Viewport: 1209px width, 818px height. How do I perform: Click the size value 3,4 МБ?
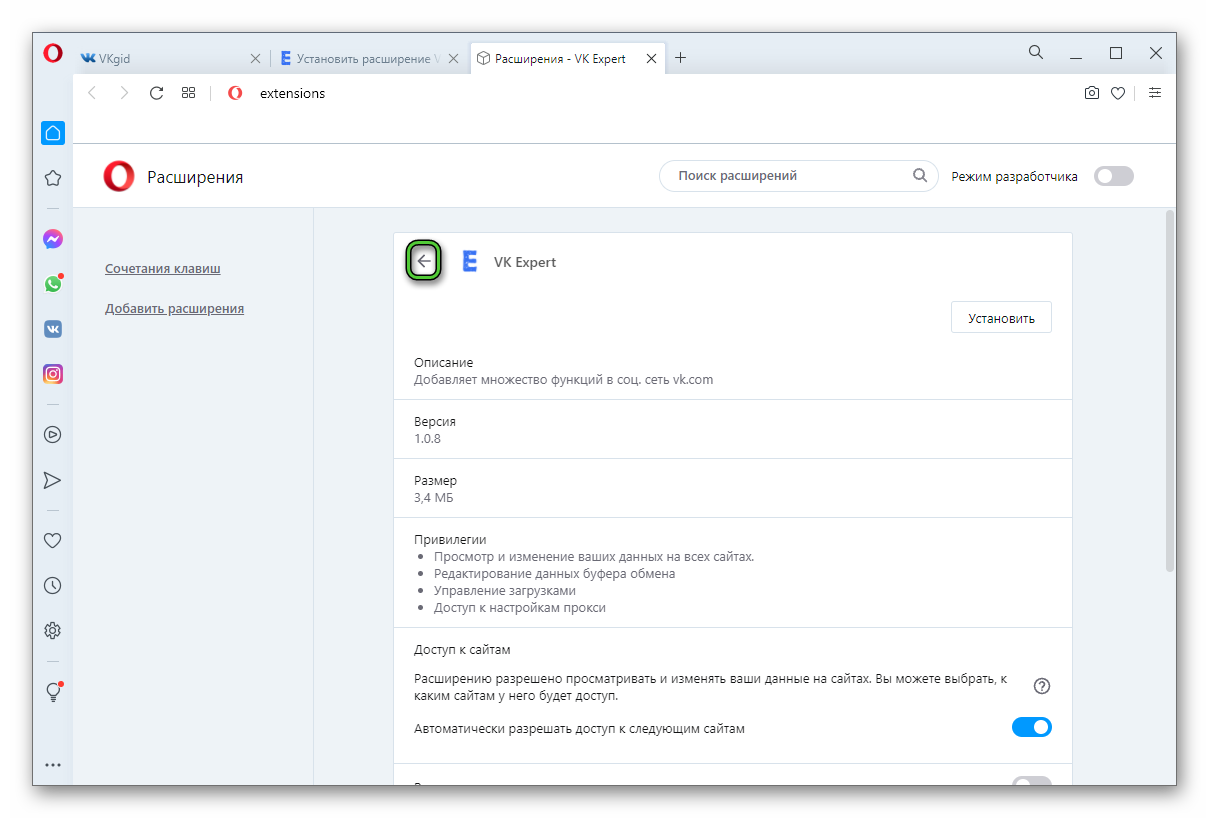click(434, 498)
